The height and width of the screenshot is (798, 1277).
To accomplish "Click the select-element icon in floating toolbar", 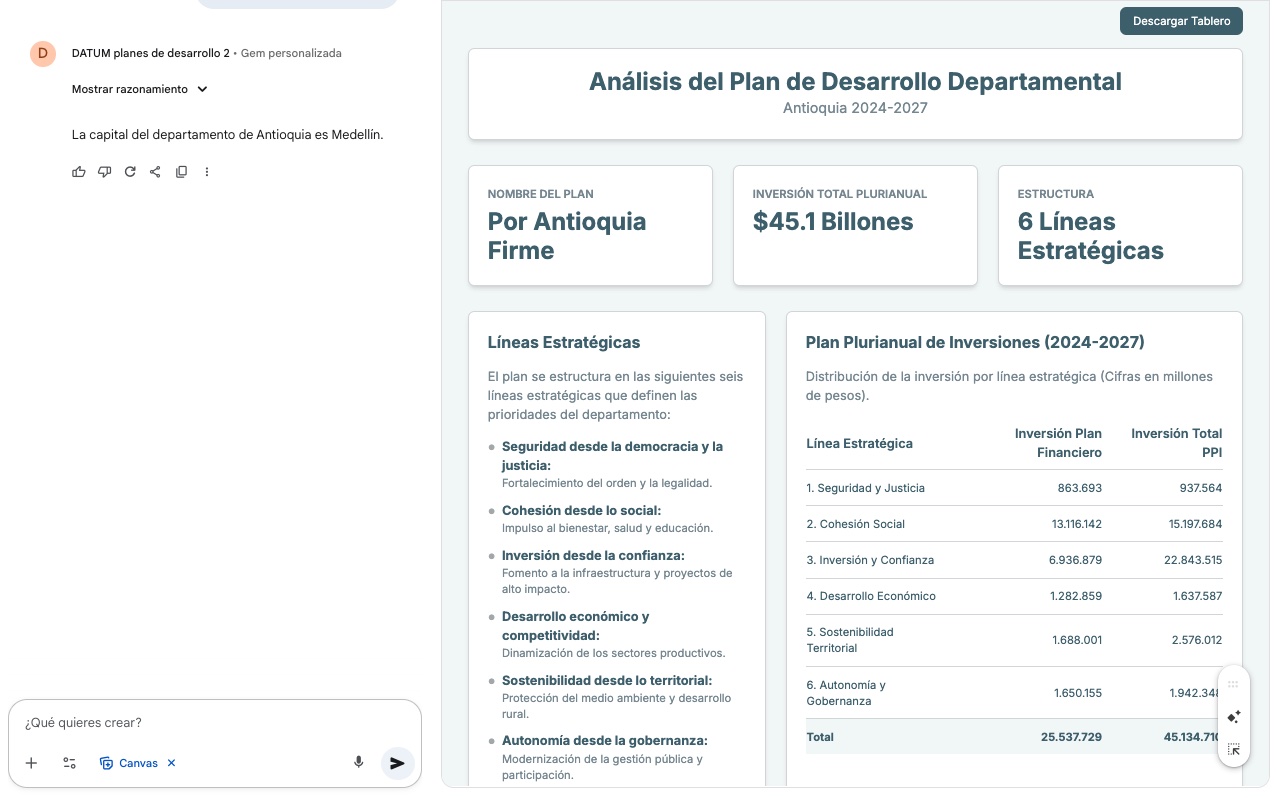I will click(x=1233, y=749).
